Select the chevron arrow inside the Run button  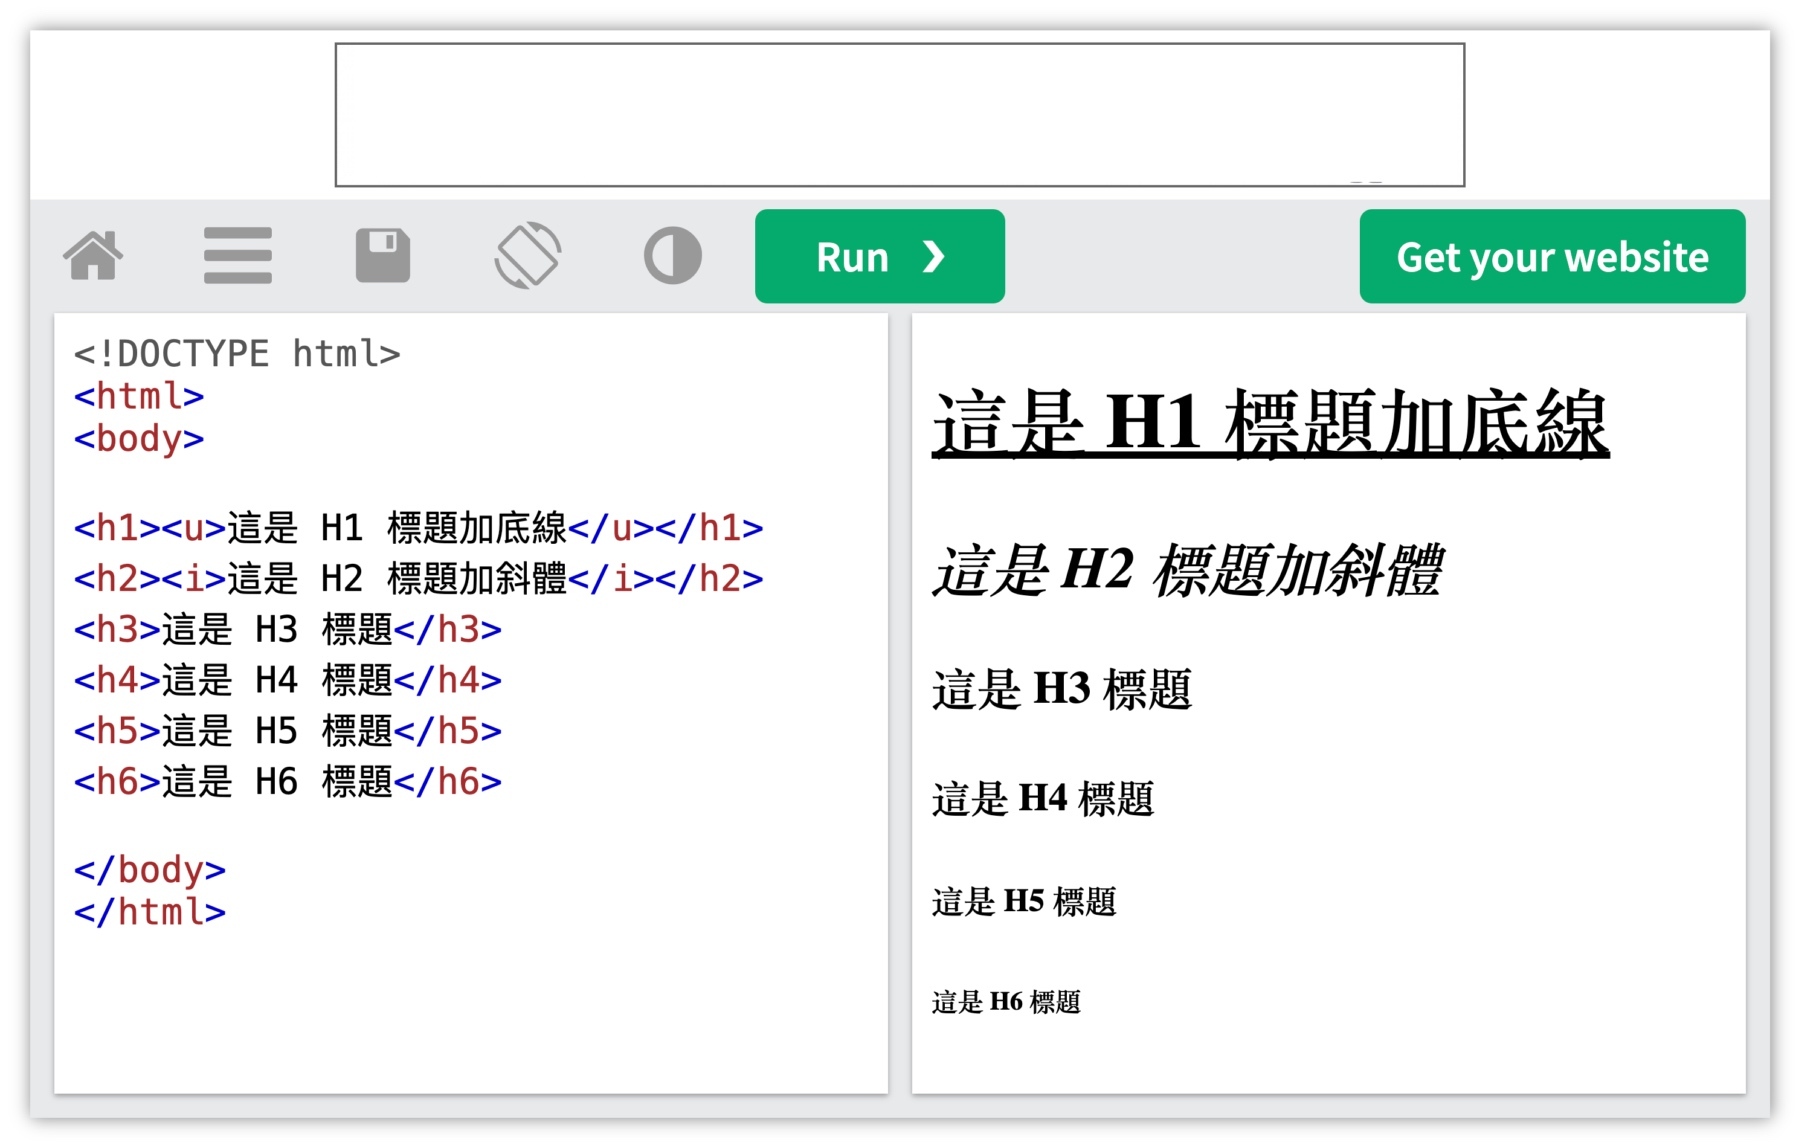pos(934,256)
